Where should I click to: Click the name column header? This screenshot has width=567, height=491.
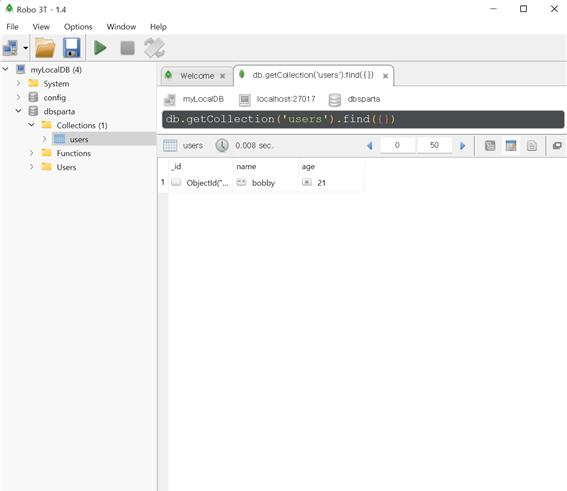[x=265, y=167]
